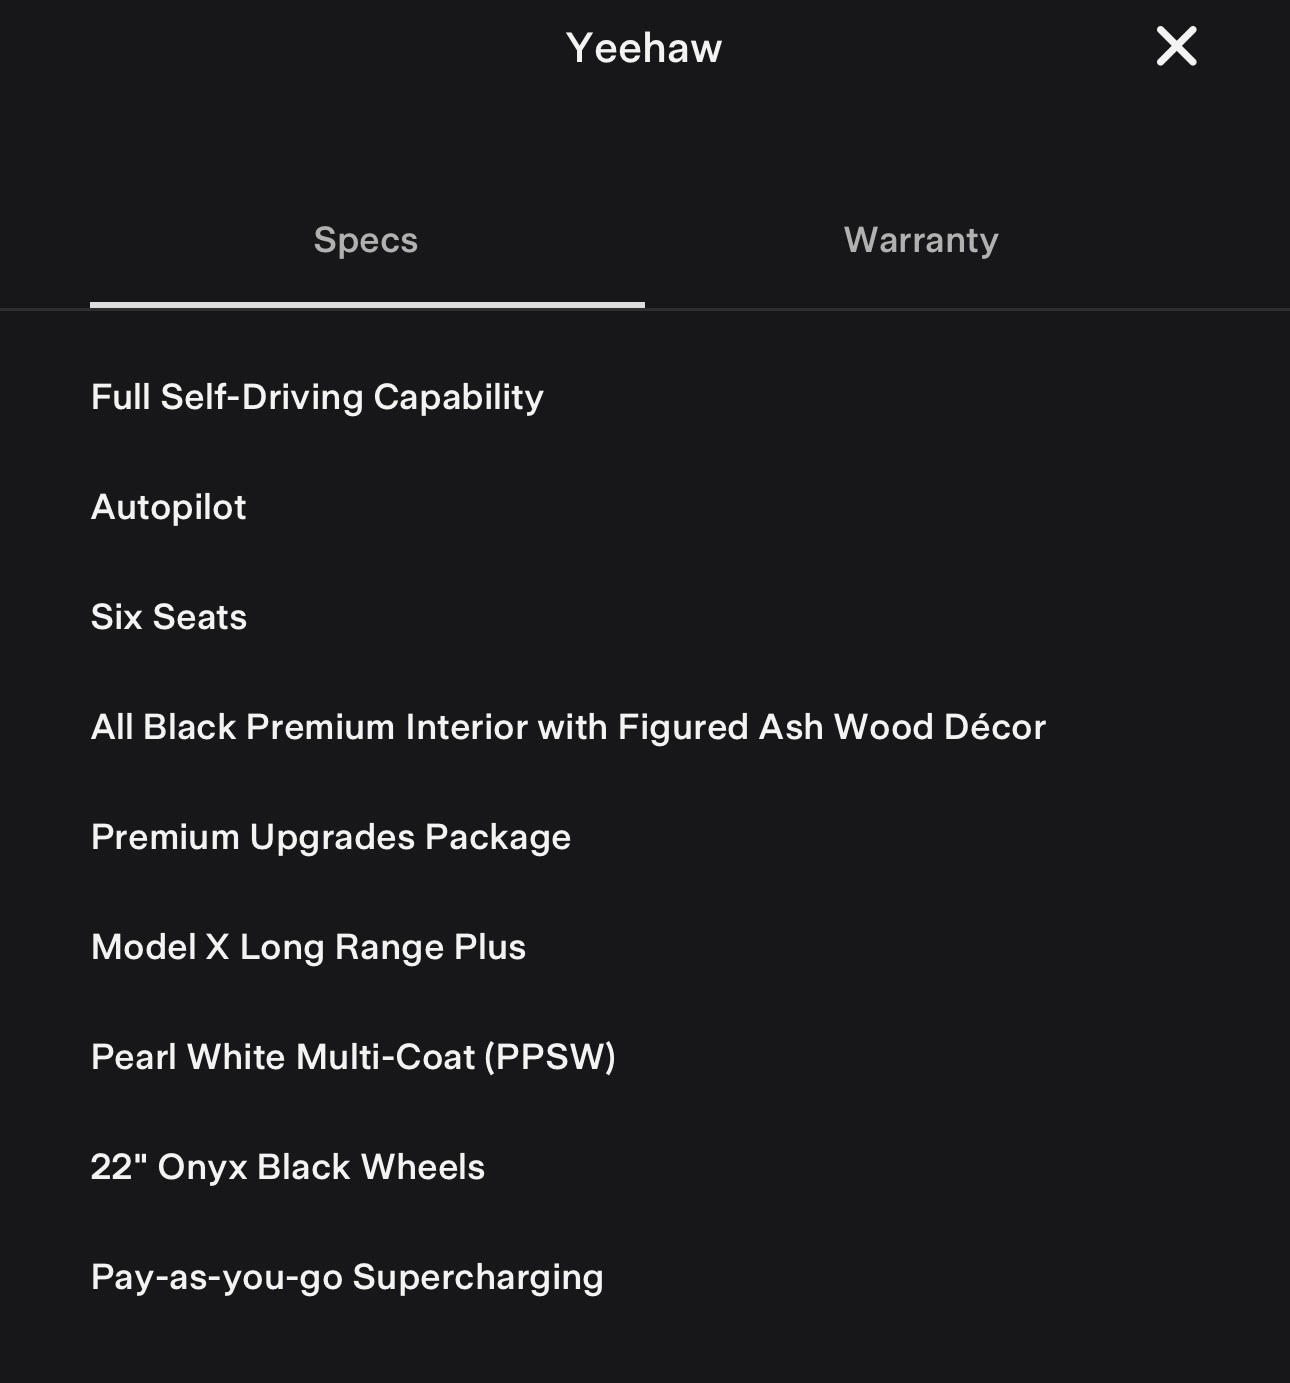Click the (PPSW) paint code text
This screenshot has height=1383, width=1290.
coord(550,1057)
